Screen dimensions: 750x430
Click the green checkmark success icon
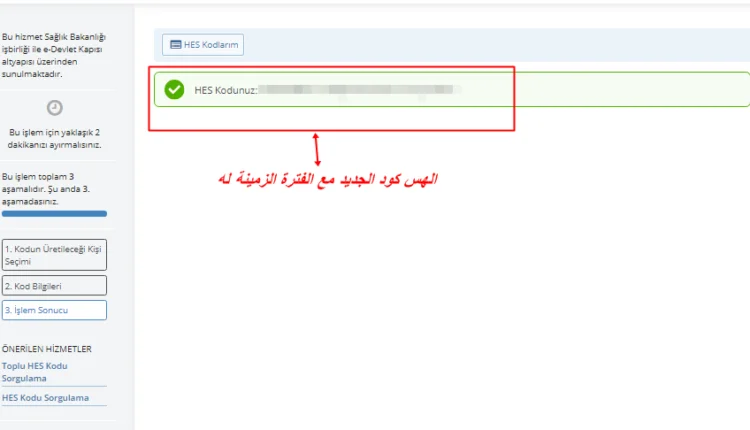[174, 89]
